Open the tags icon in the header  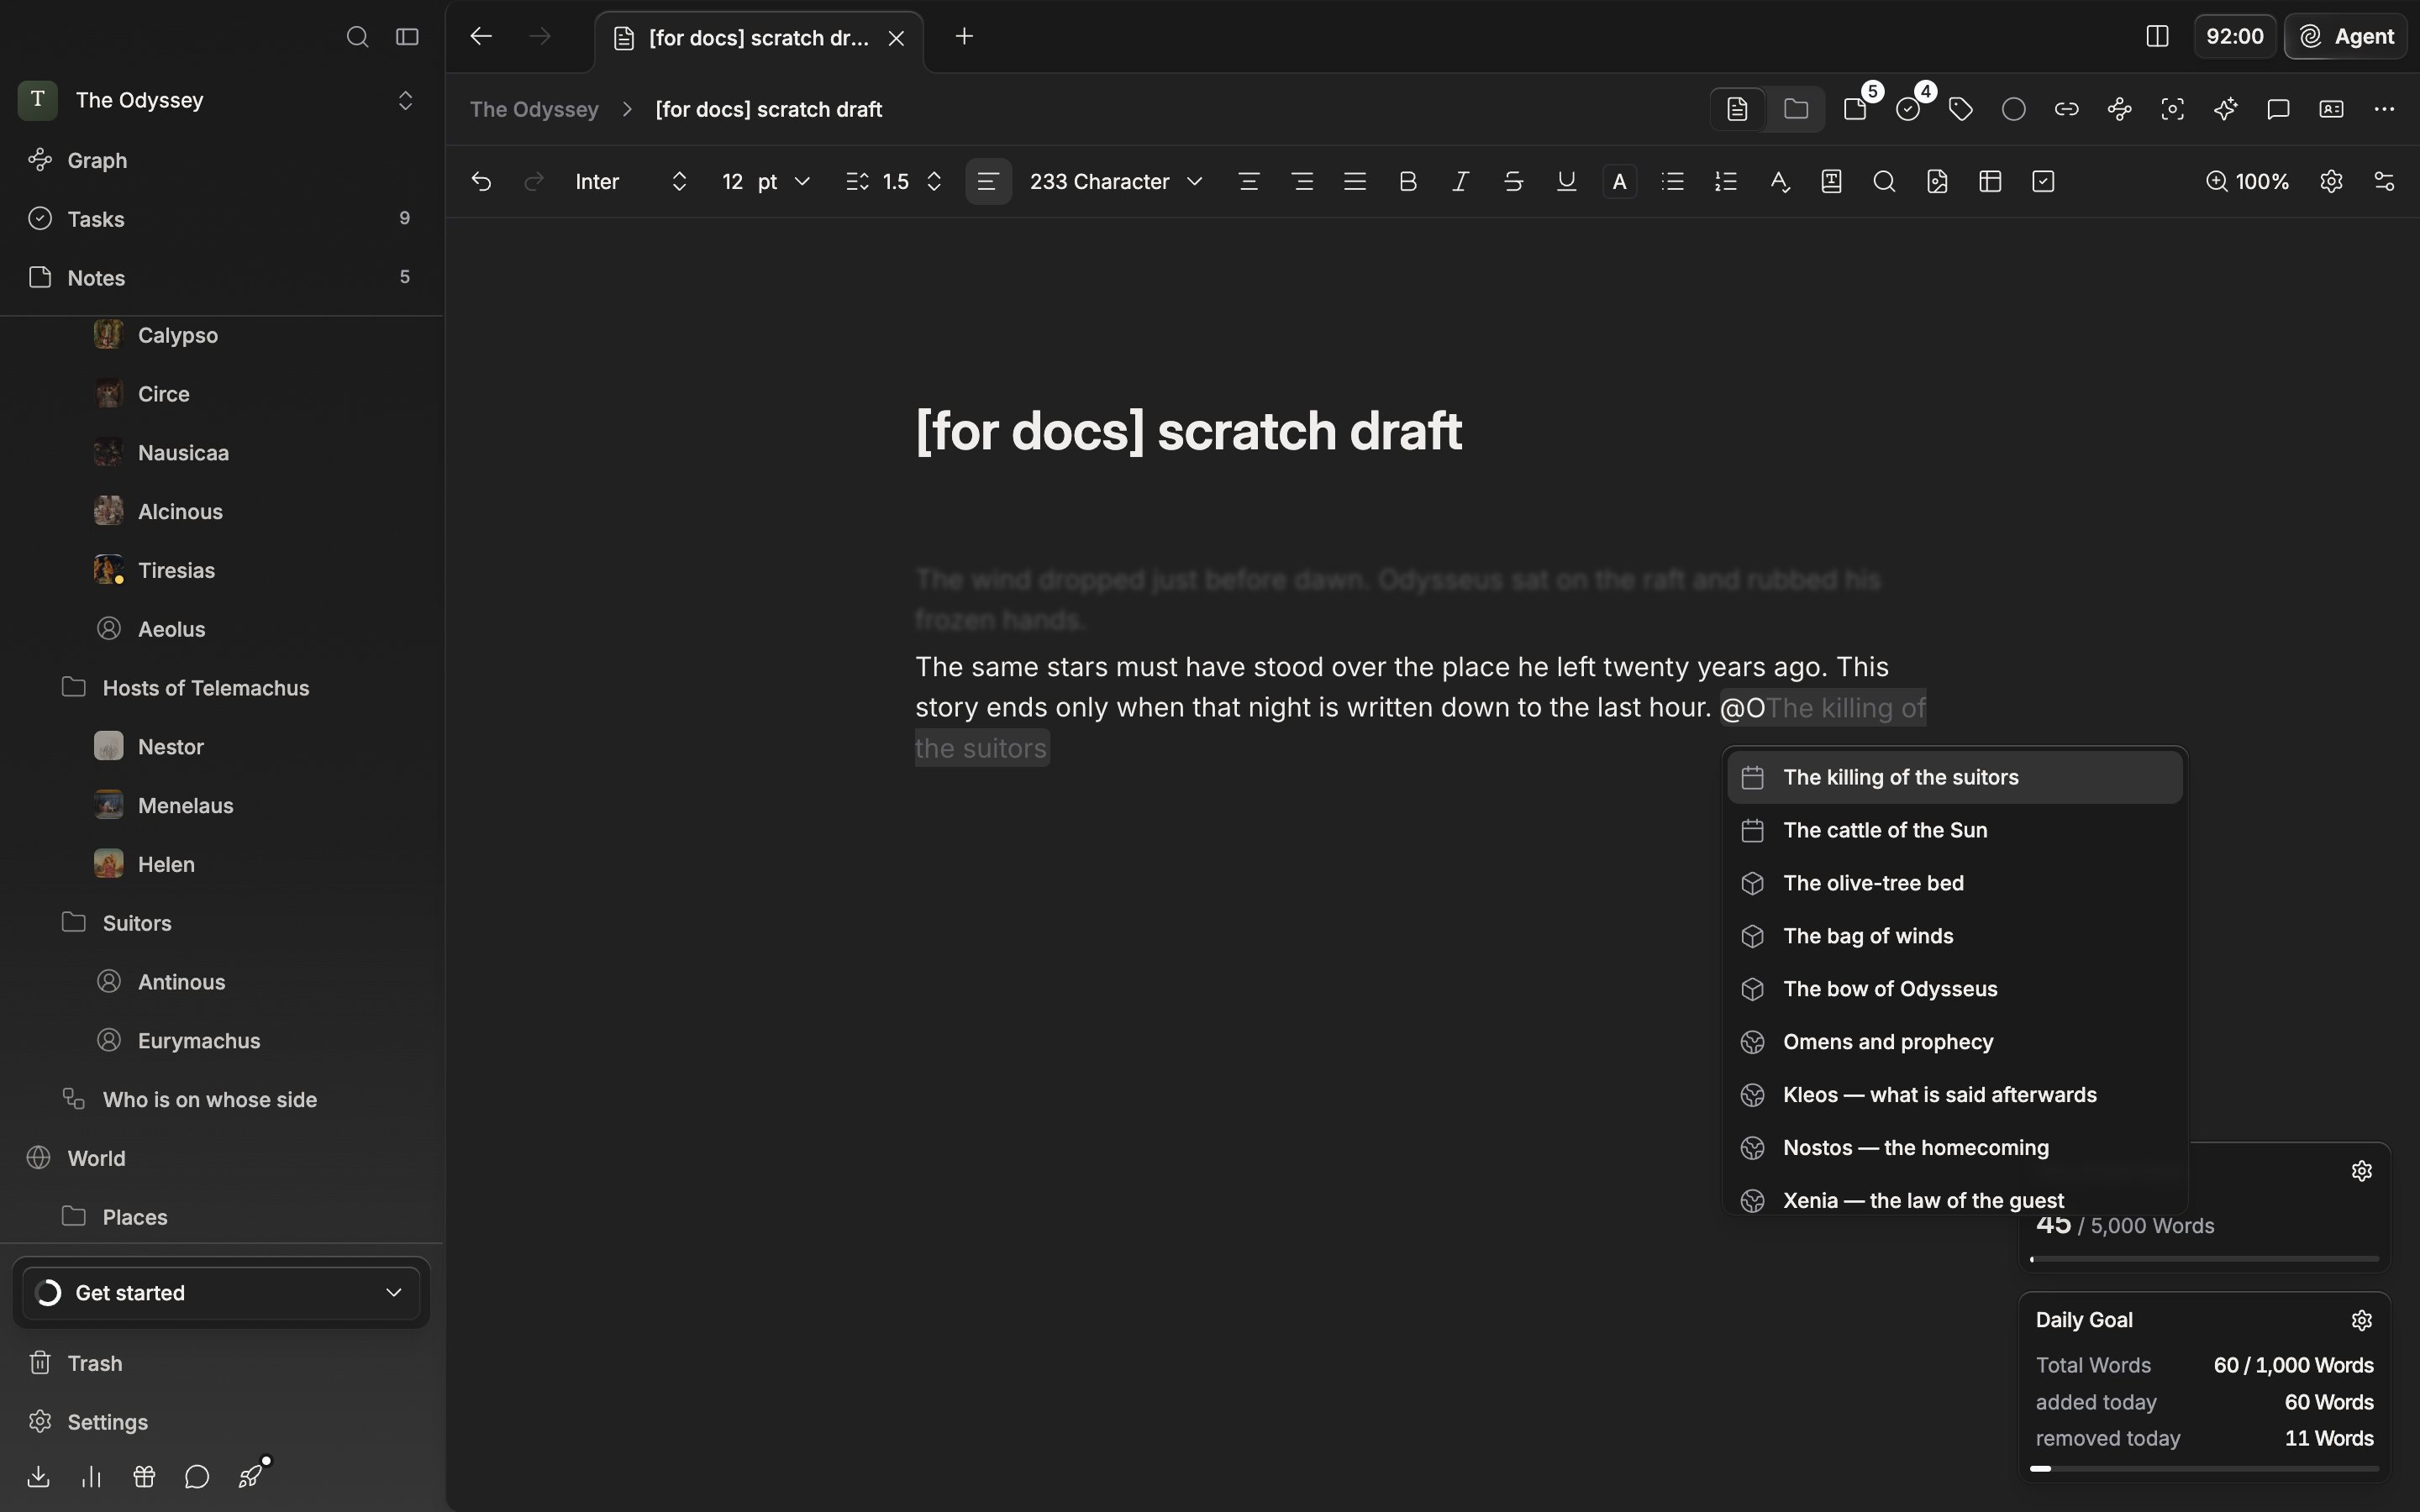tap(1961, 109)
